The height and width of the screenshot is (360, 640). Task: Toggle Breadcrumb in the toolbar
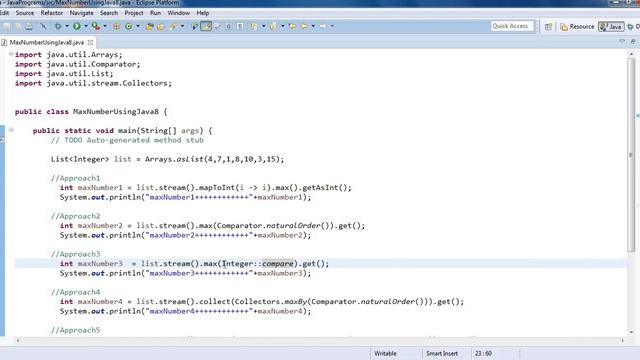(x=194, y=26)
